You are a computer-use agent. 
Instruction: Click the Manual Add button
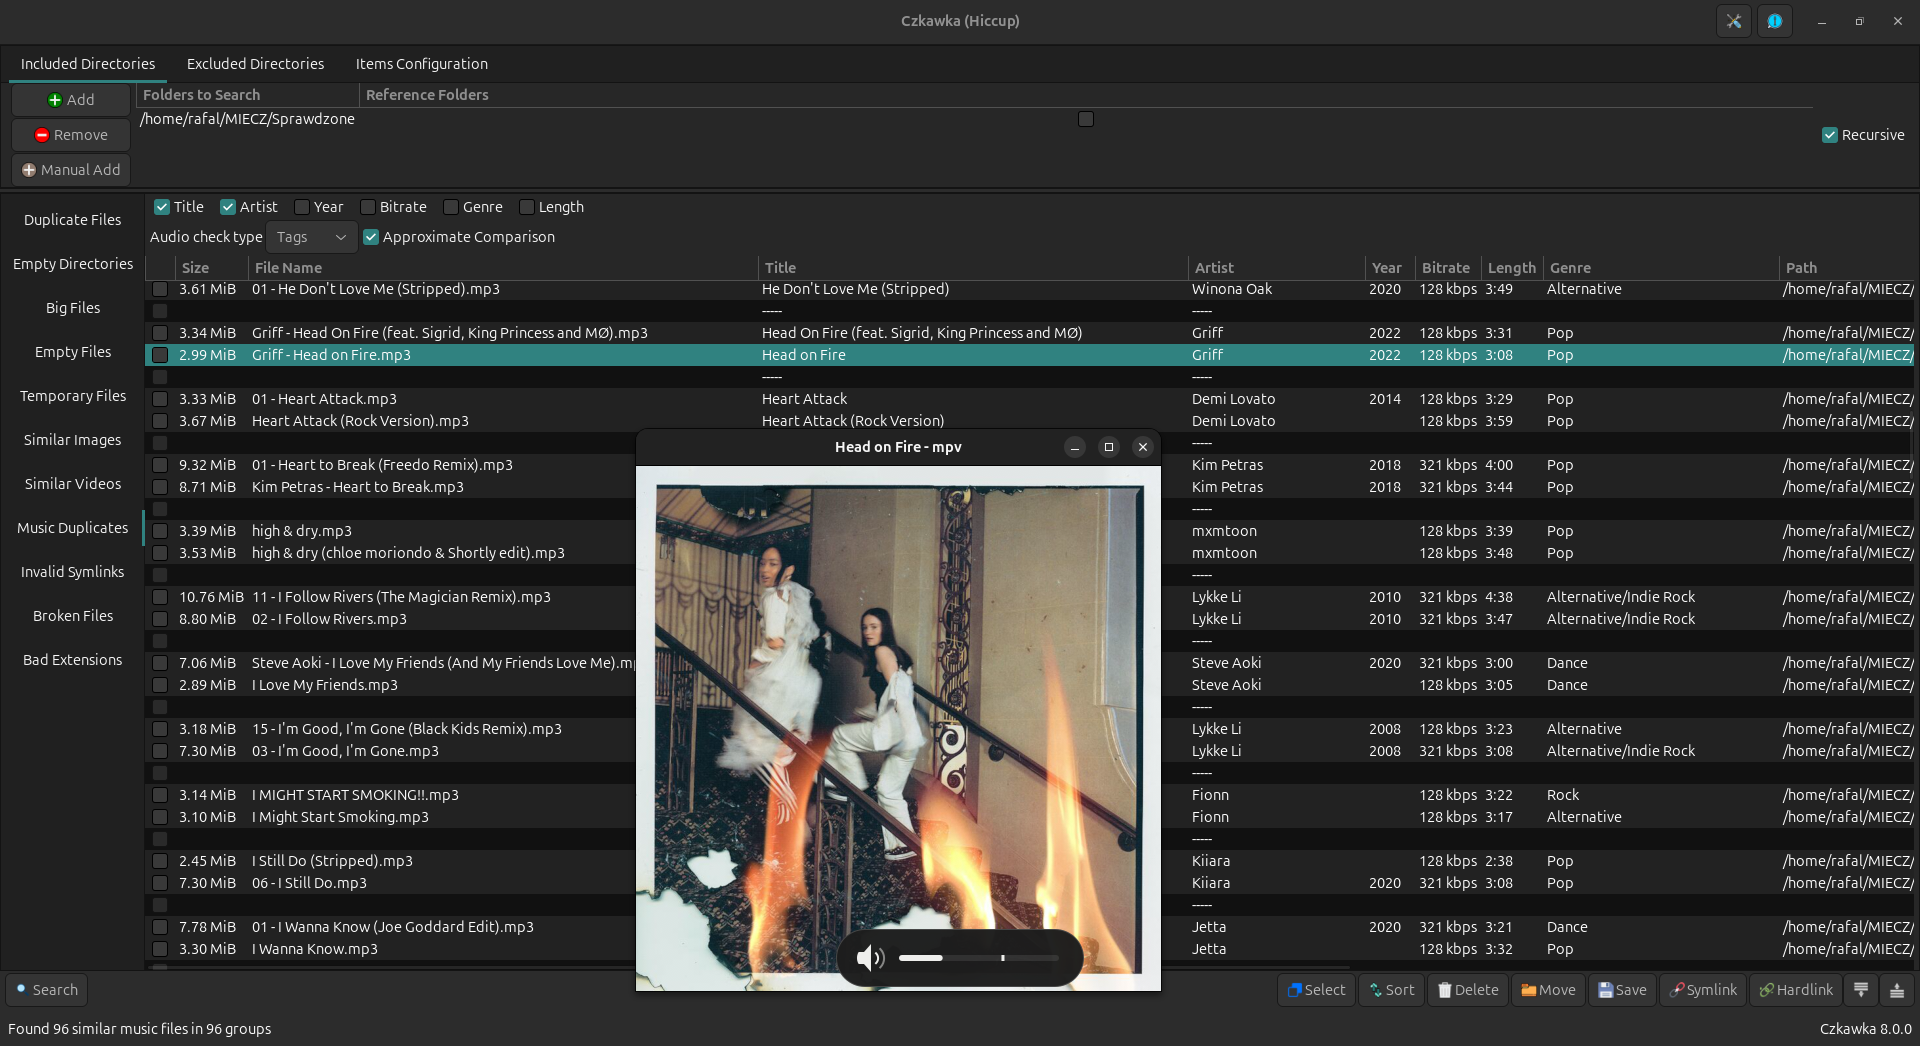71,170
